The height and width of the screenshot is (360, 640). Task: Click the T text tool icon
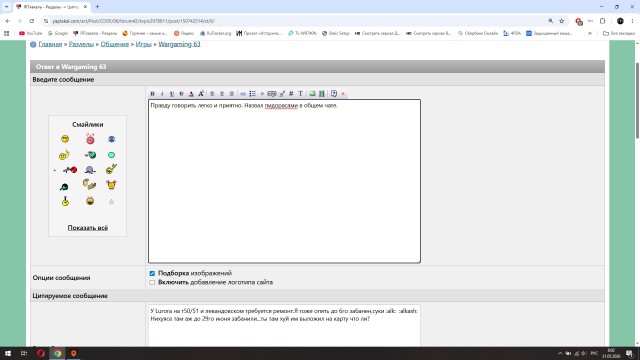click(x=300, y=93)
